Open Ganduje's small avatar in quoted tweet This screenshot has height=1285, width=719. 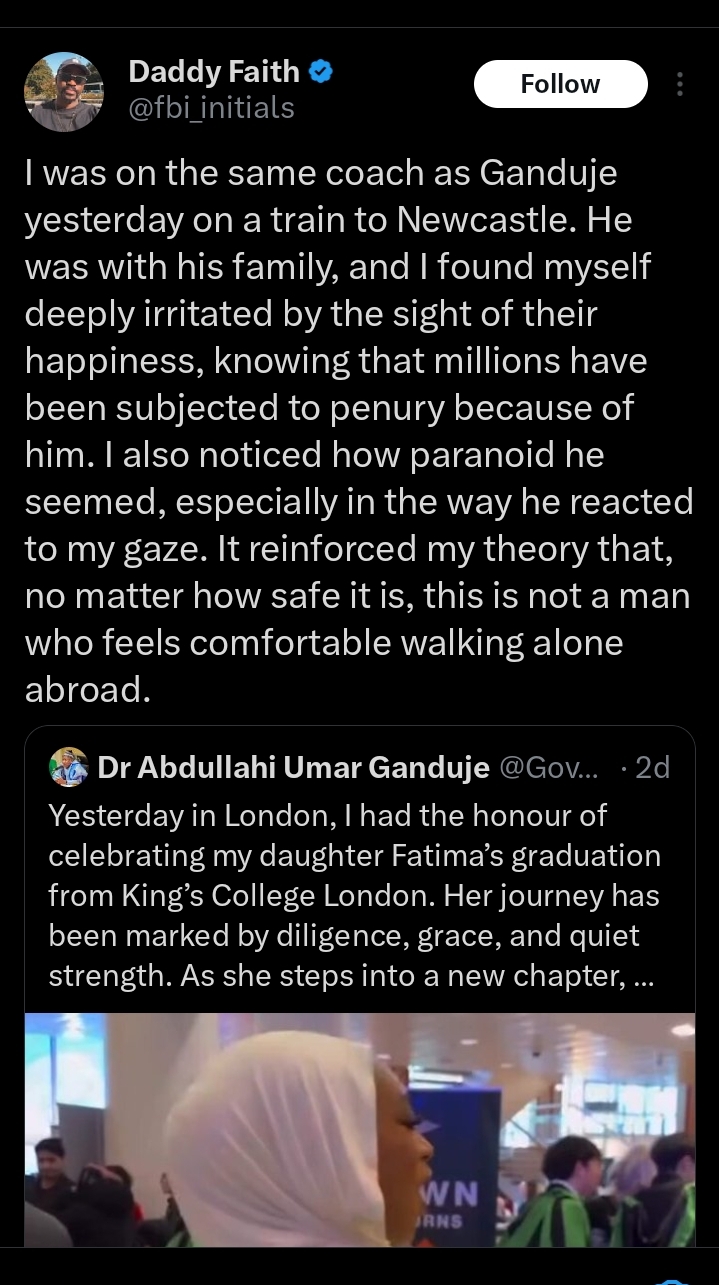(x=68, y=767)
